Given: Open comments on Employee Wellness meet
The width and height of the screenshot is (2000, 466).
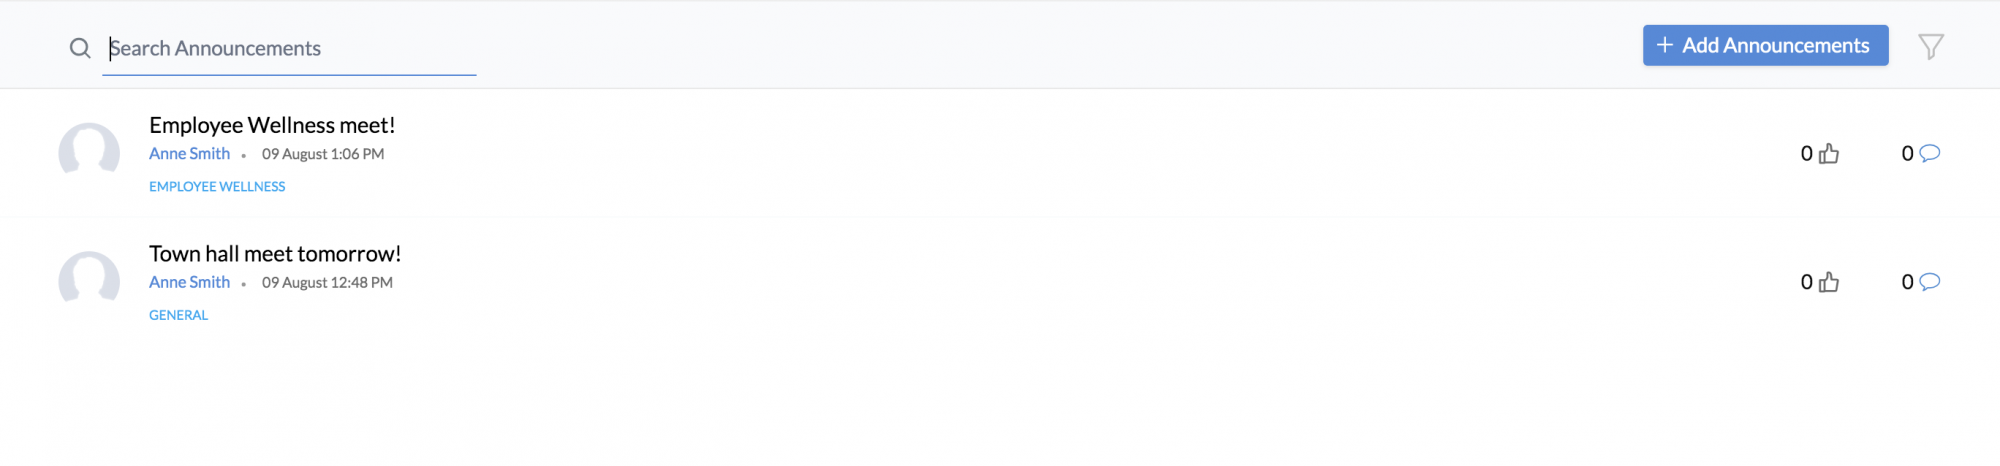Looking at the screenshot, I should (x=1930, y=153).
